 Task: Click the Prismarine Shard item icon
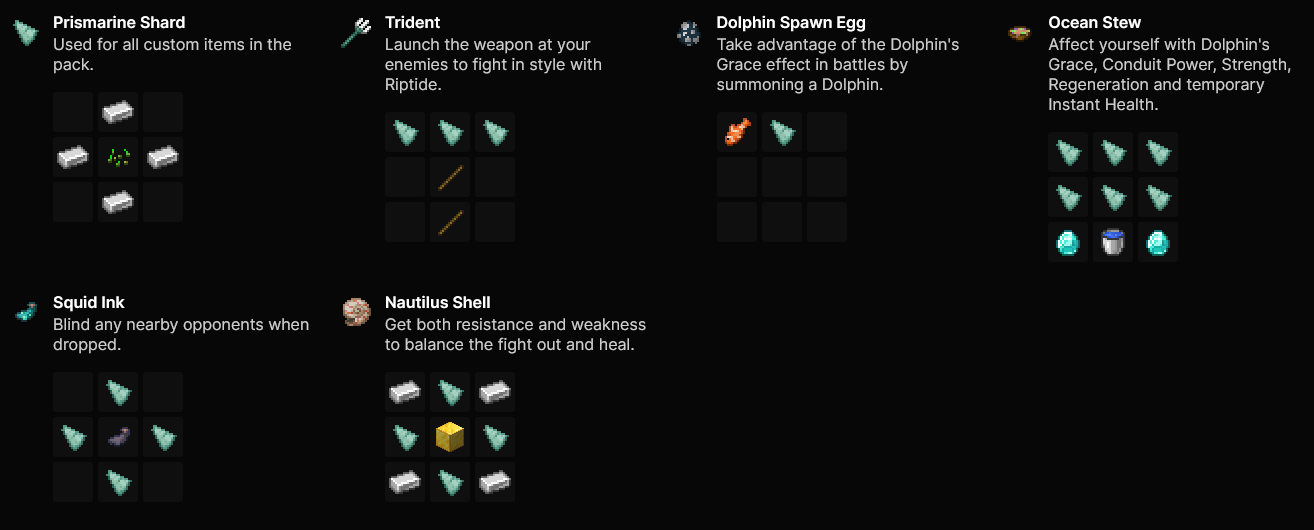click(25, 33)
